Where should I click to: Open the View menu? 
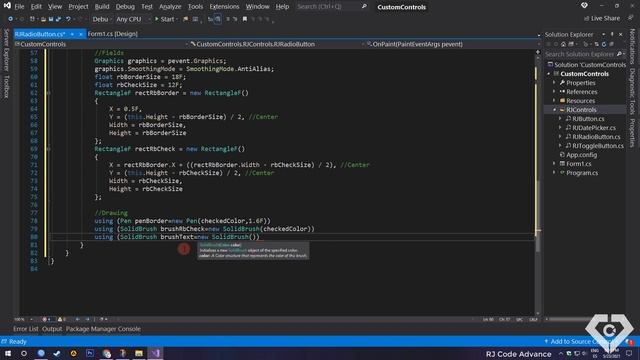(55, 7)
